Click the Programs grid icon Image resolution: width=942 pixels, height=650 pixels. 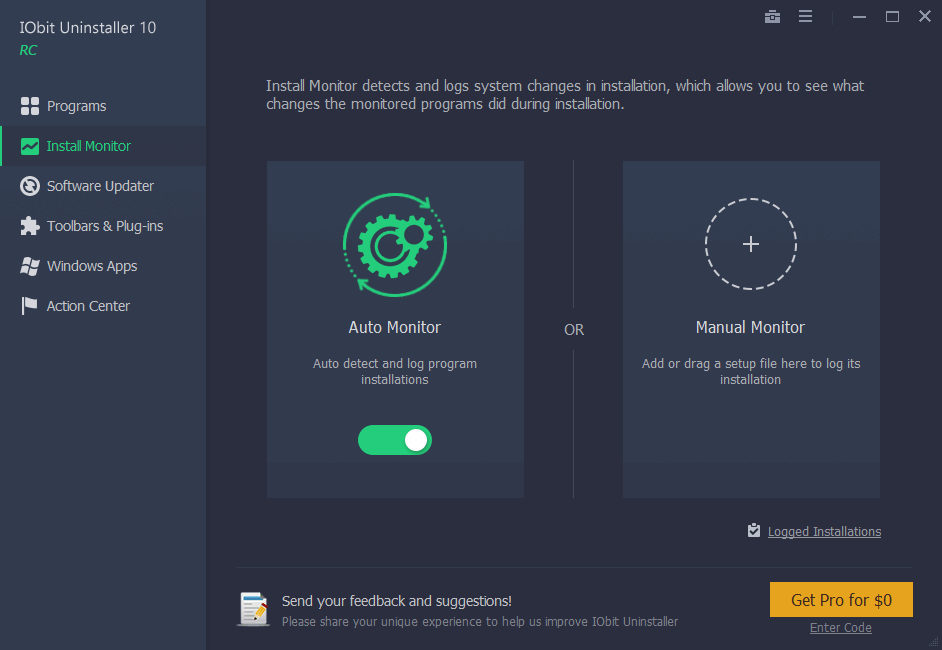[x=29, y=106]
